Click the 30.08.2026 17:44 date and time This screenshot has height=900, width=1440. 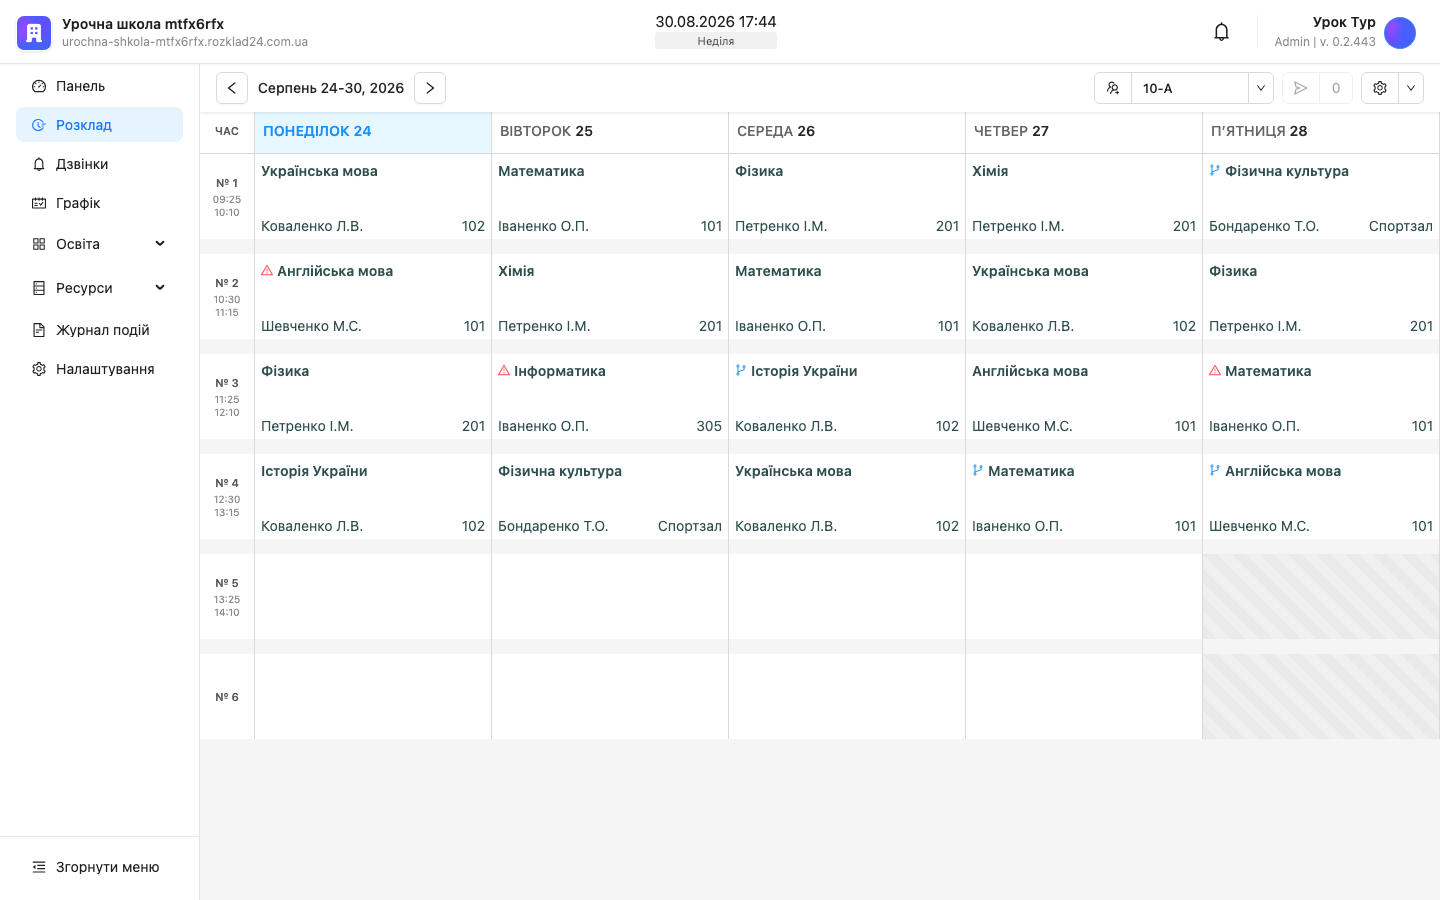click(x=716, y=22)
